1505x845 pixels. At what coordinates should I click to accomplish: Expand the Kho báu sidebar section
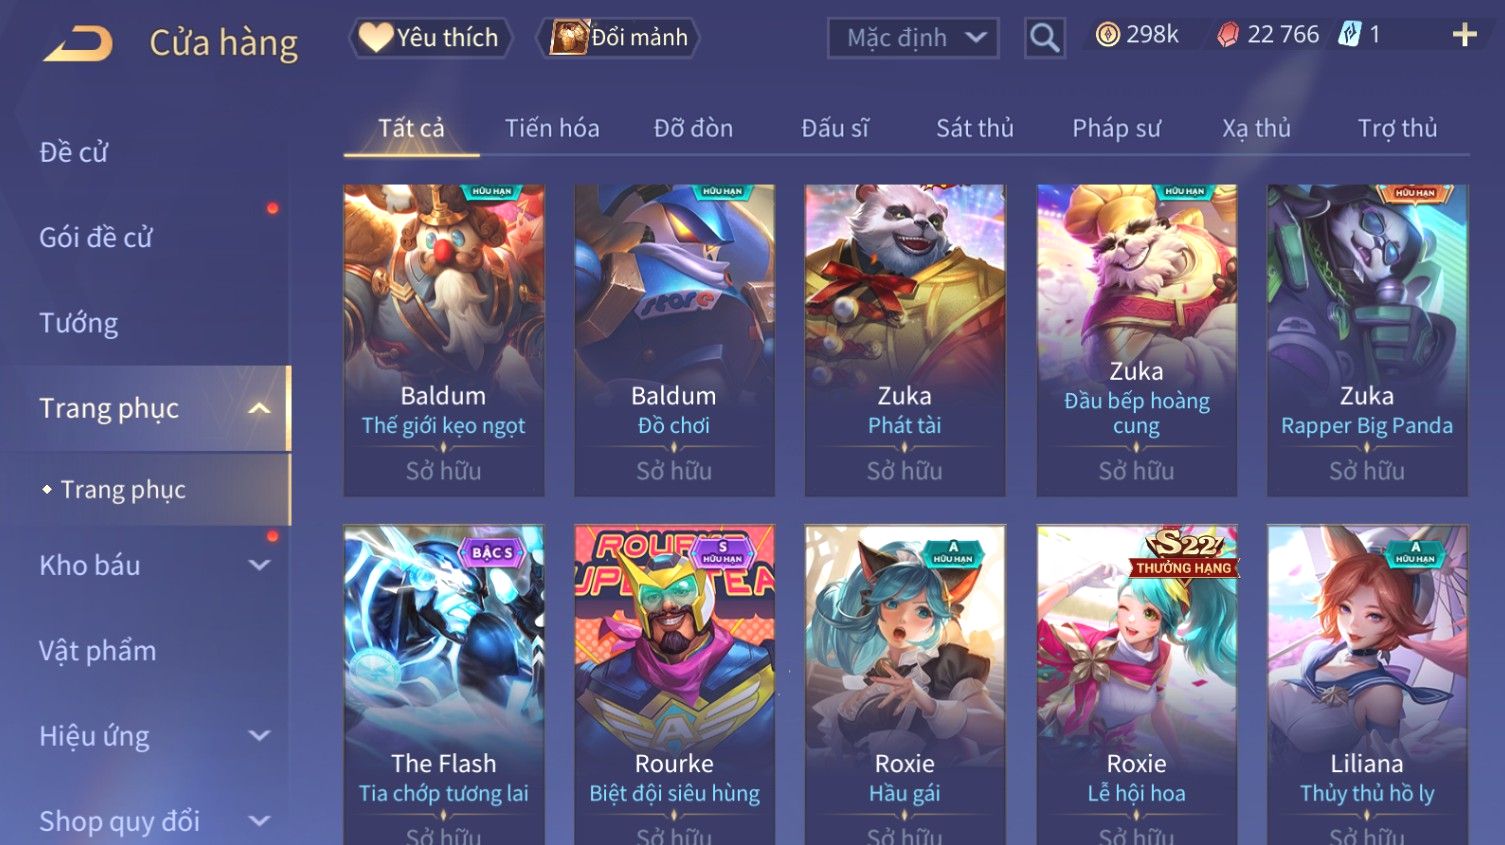[x=259, y=565]
